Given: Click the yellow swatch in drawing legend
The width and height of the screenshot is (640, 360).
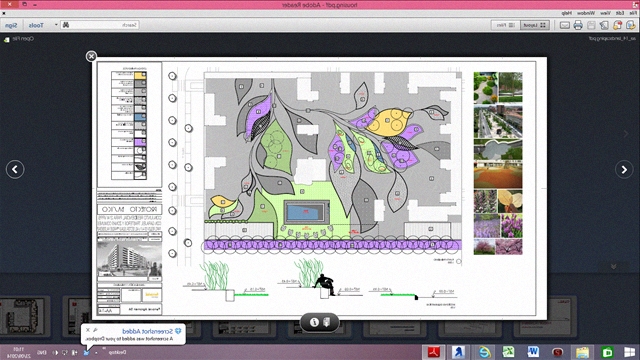Looking at the screenshot, I should point(140,75).
